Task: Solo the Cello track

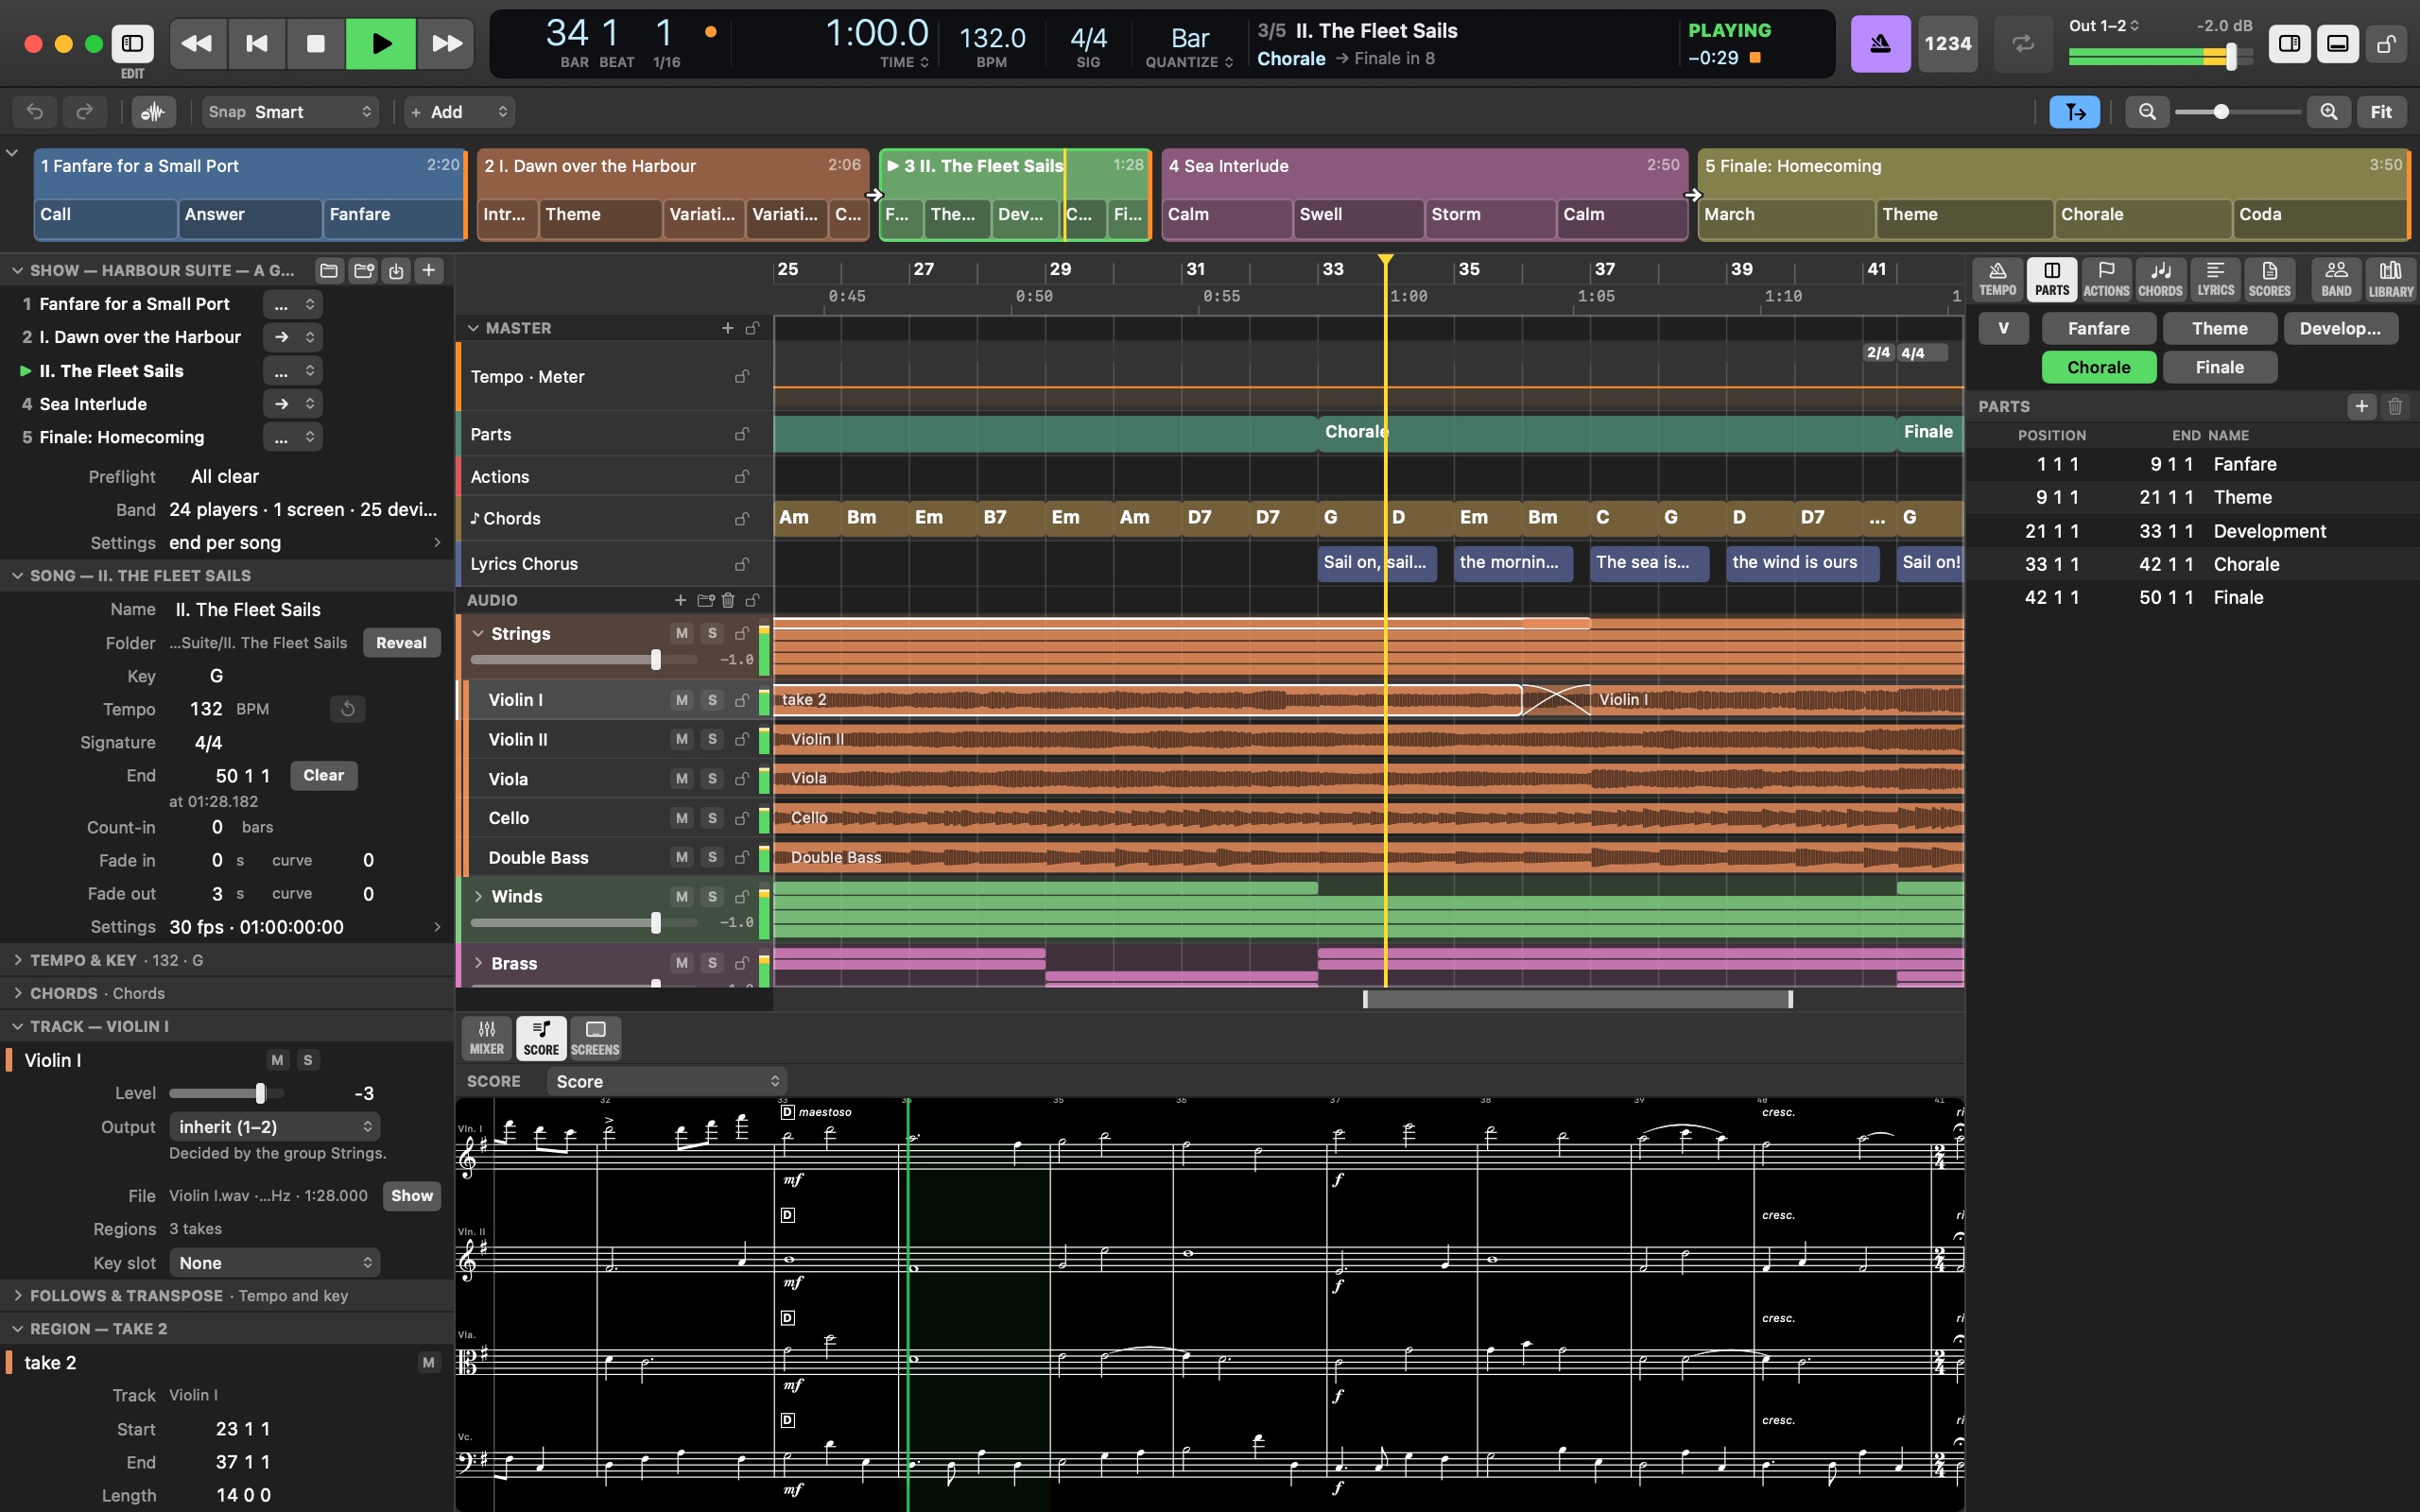Action: [x=712, y=818]
